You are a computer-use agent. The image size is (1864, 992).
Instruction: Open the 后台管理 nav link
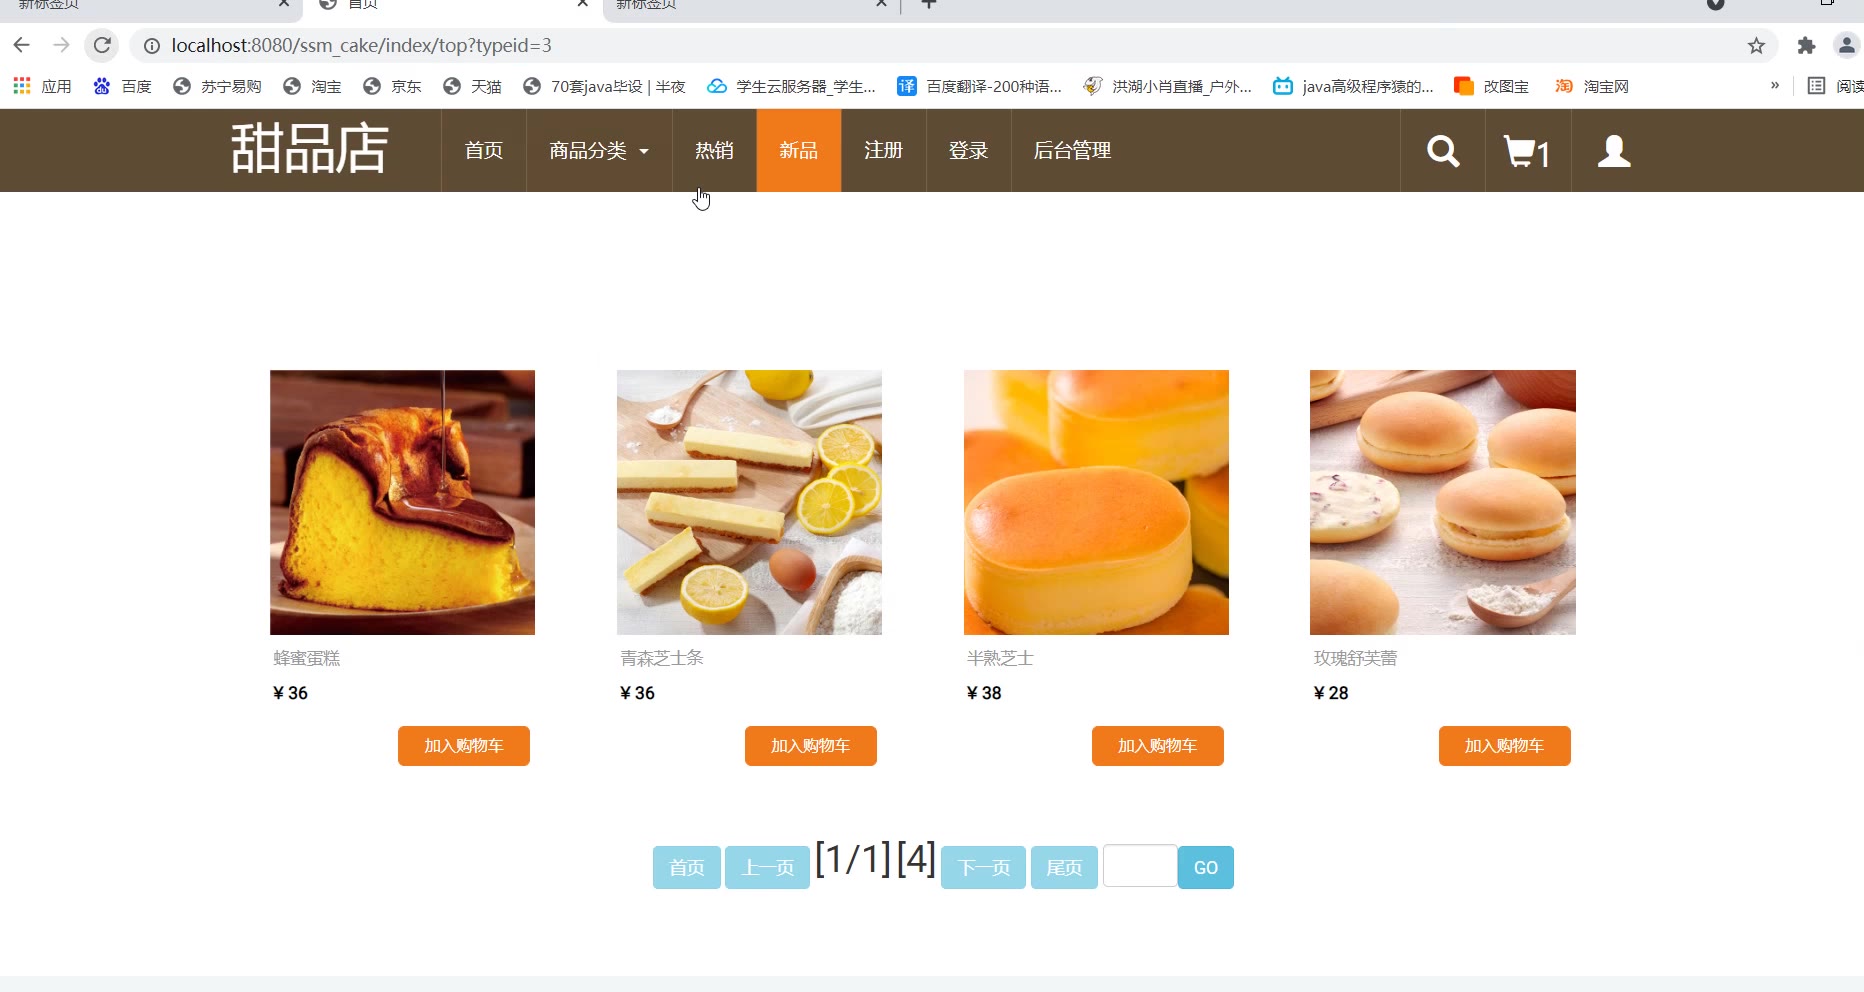1072,150
